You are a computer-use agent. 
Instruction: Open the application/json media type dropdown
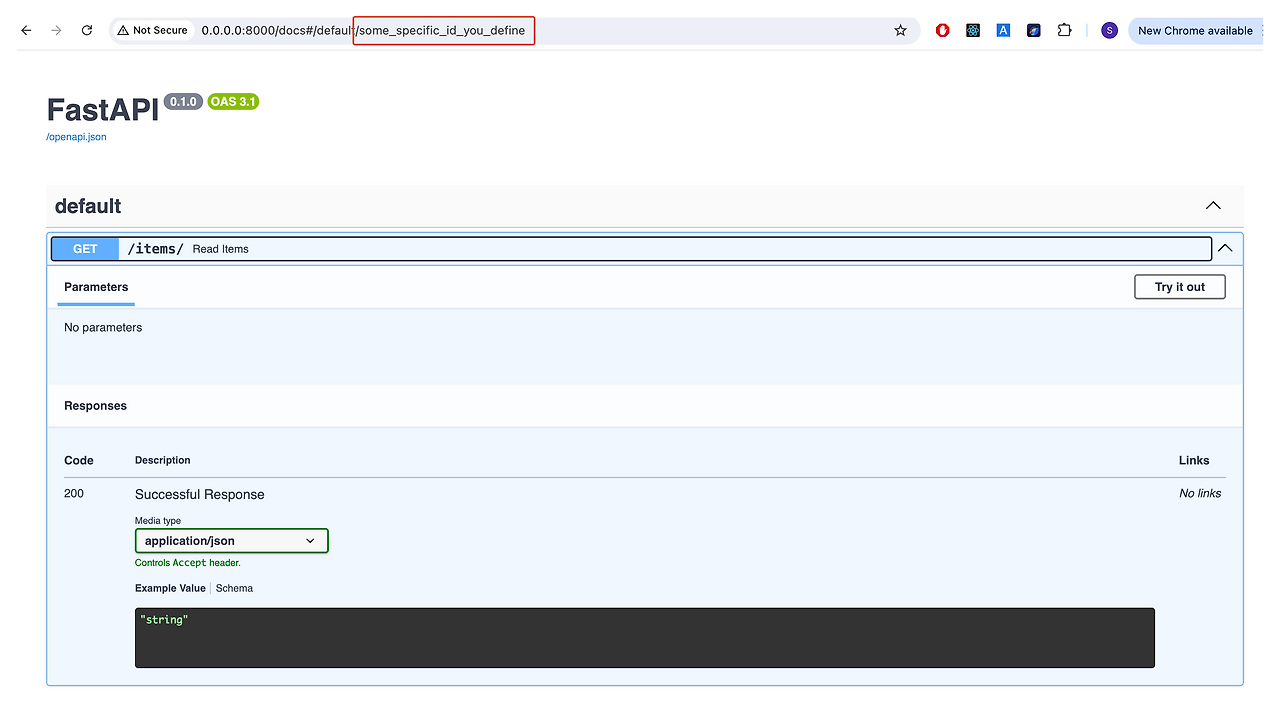coord(231,540)
